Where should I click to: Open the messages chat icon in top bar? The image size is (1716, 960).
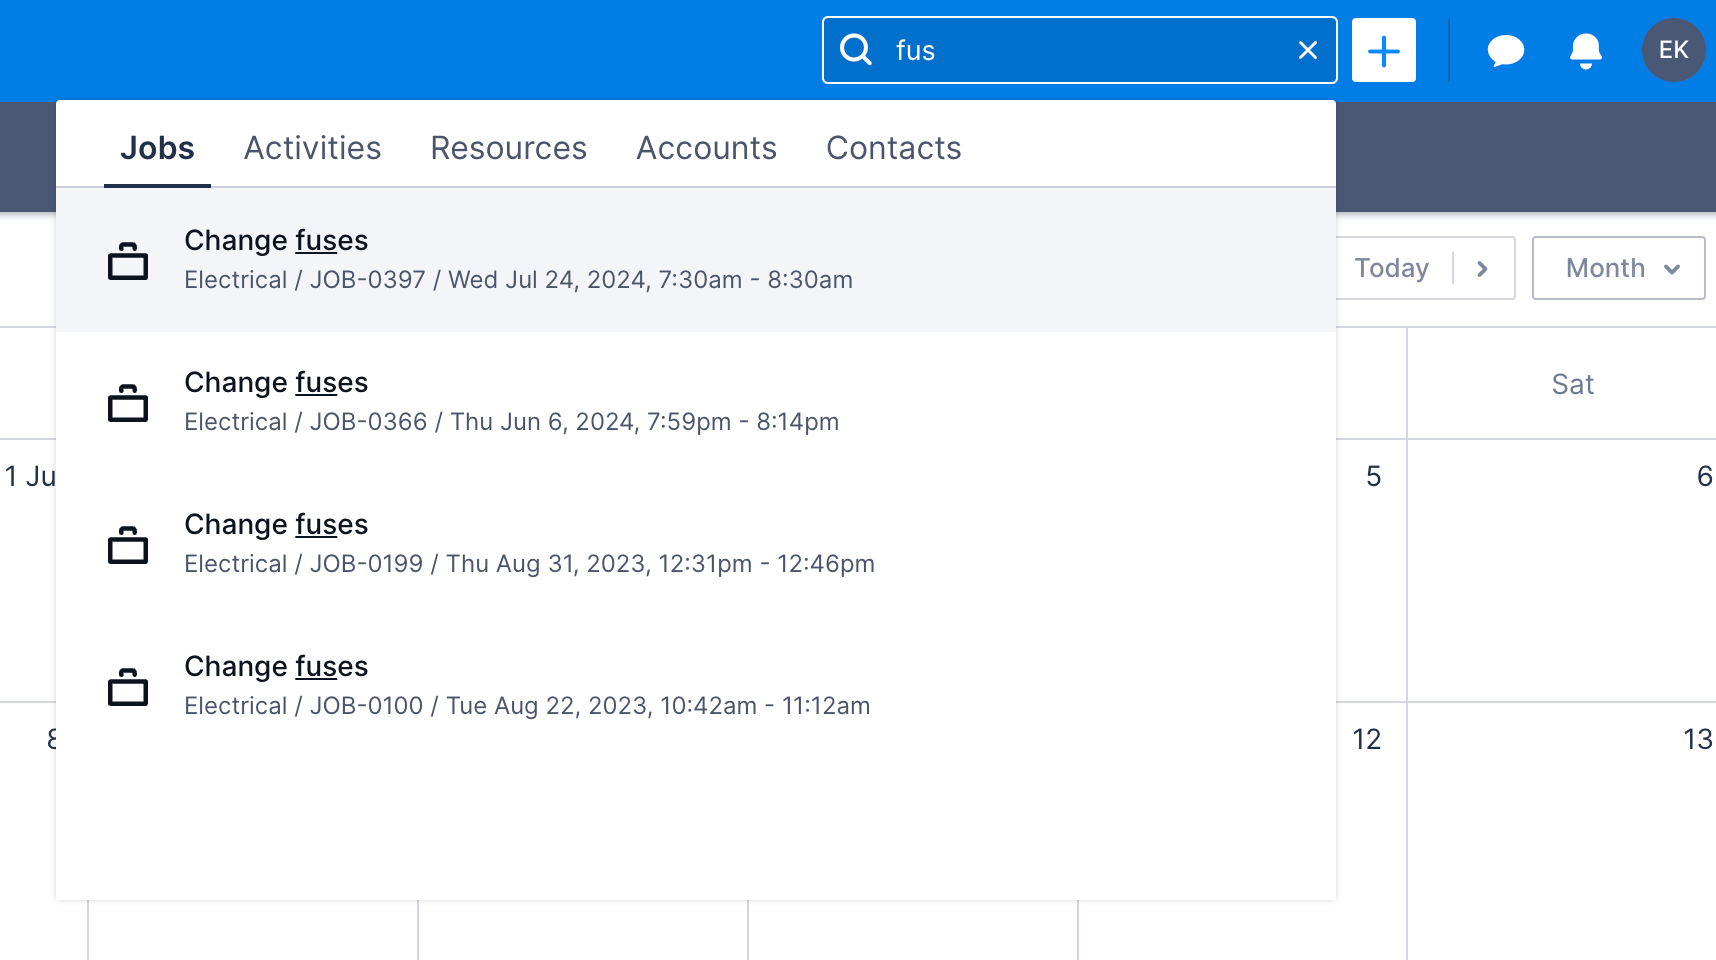[1505, 50]
